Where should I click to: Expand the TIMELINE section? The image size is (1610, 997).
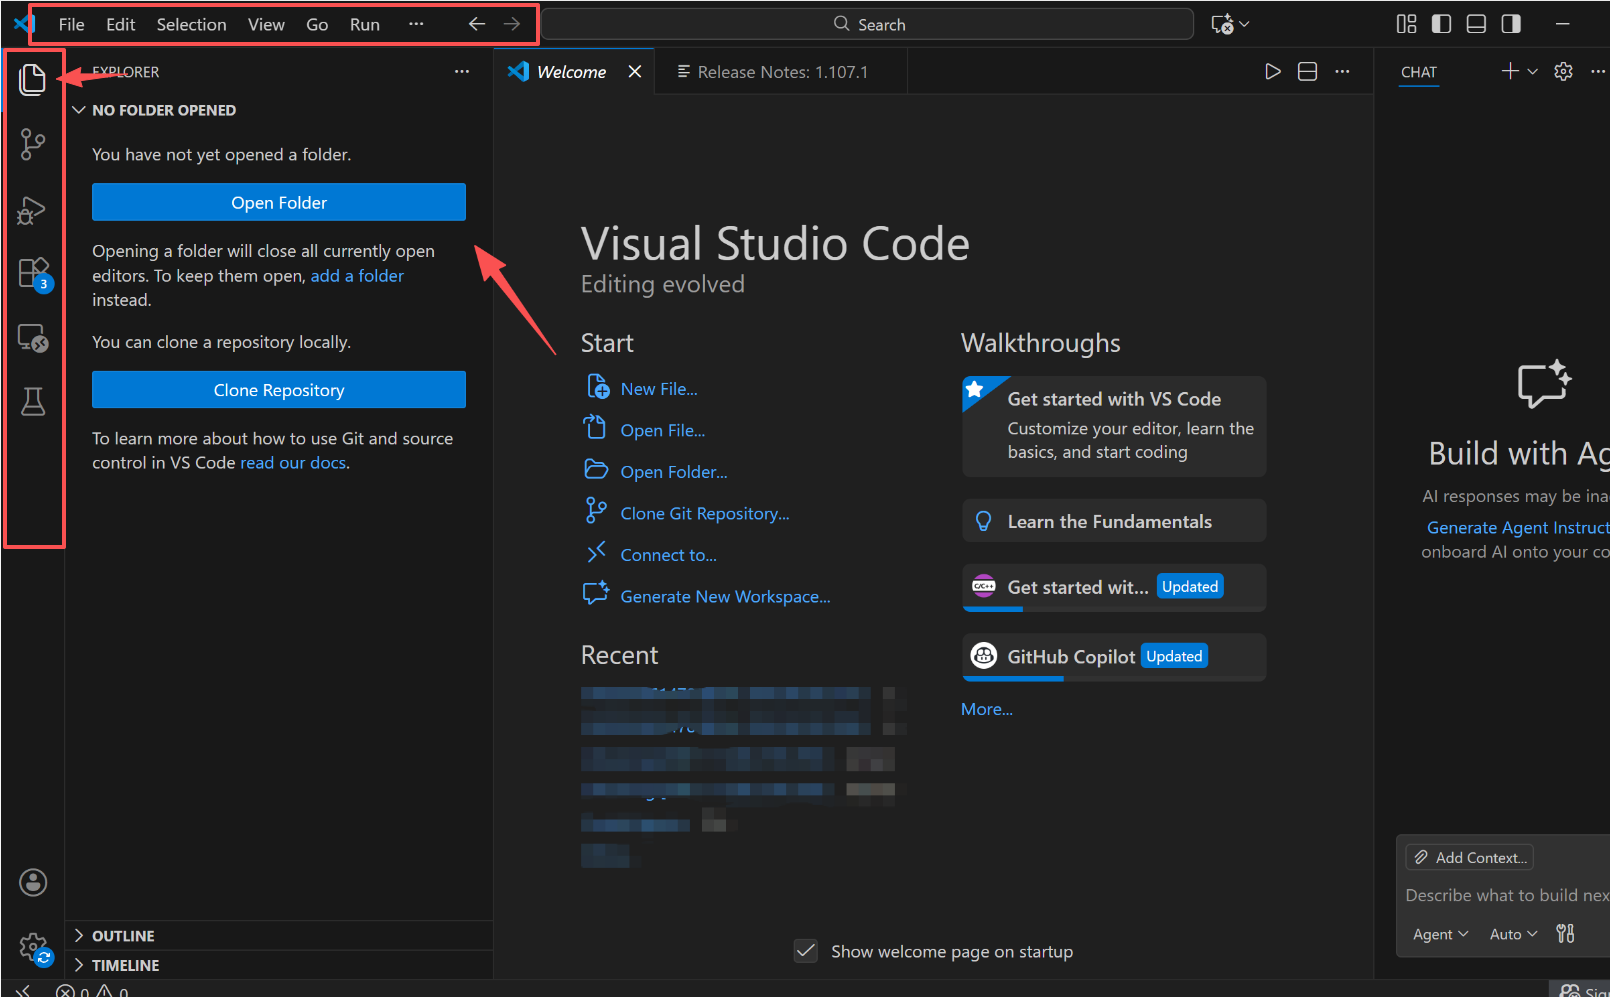[x=125, y=965]
